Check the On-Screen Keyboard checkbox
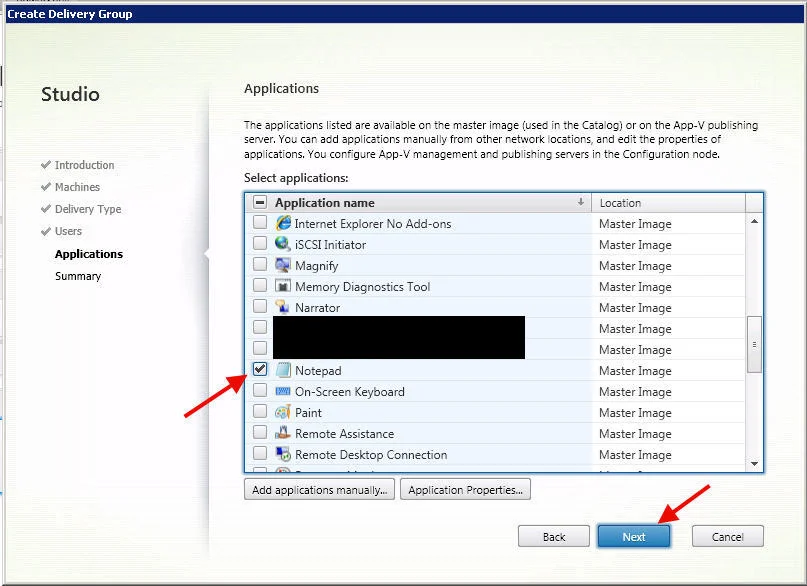 click(x=260, y=390)
